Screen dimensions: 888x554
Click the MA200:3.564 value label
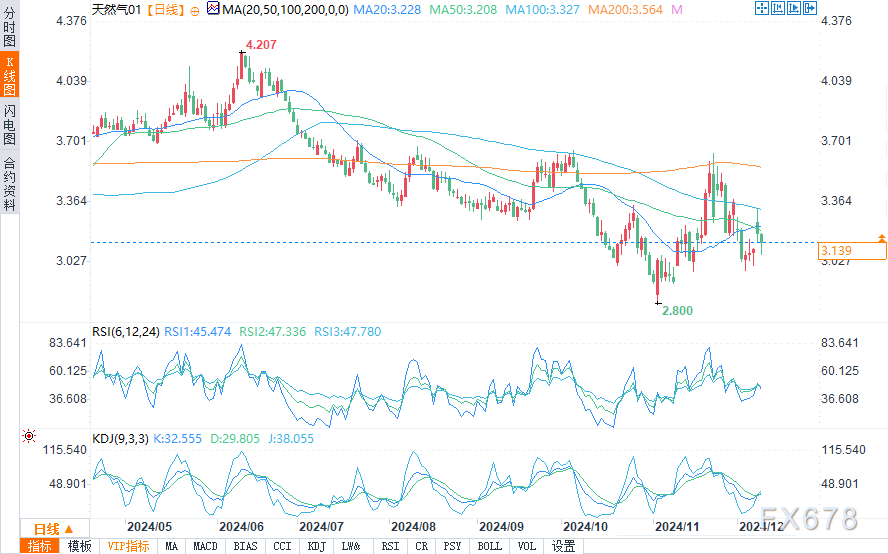tap(625, 10)
